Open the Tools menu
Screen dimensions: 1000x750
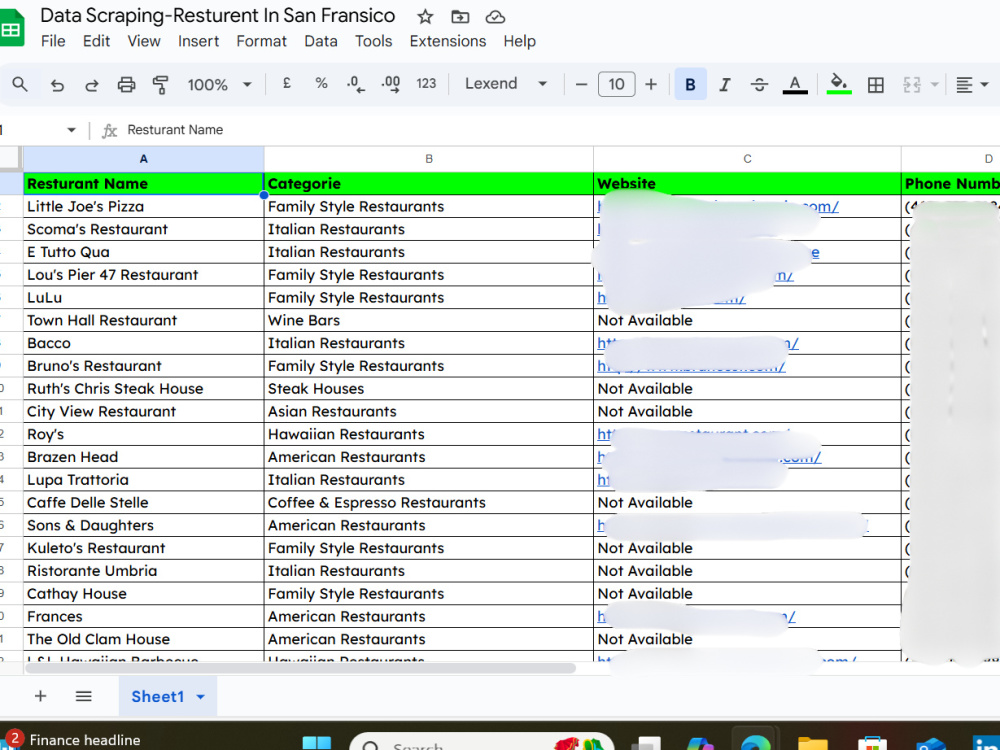coord(373,41)
